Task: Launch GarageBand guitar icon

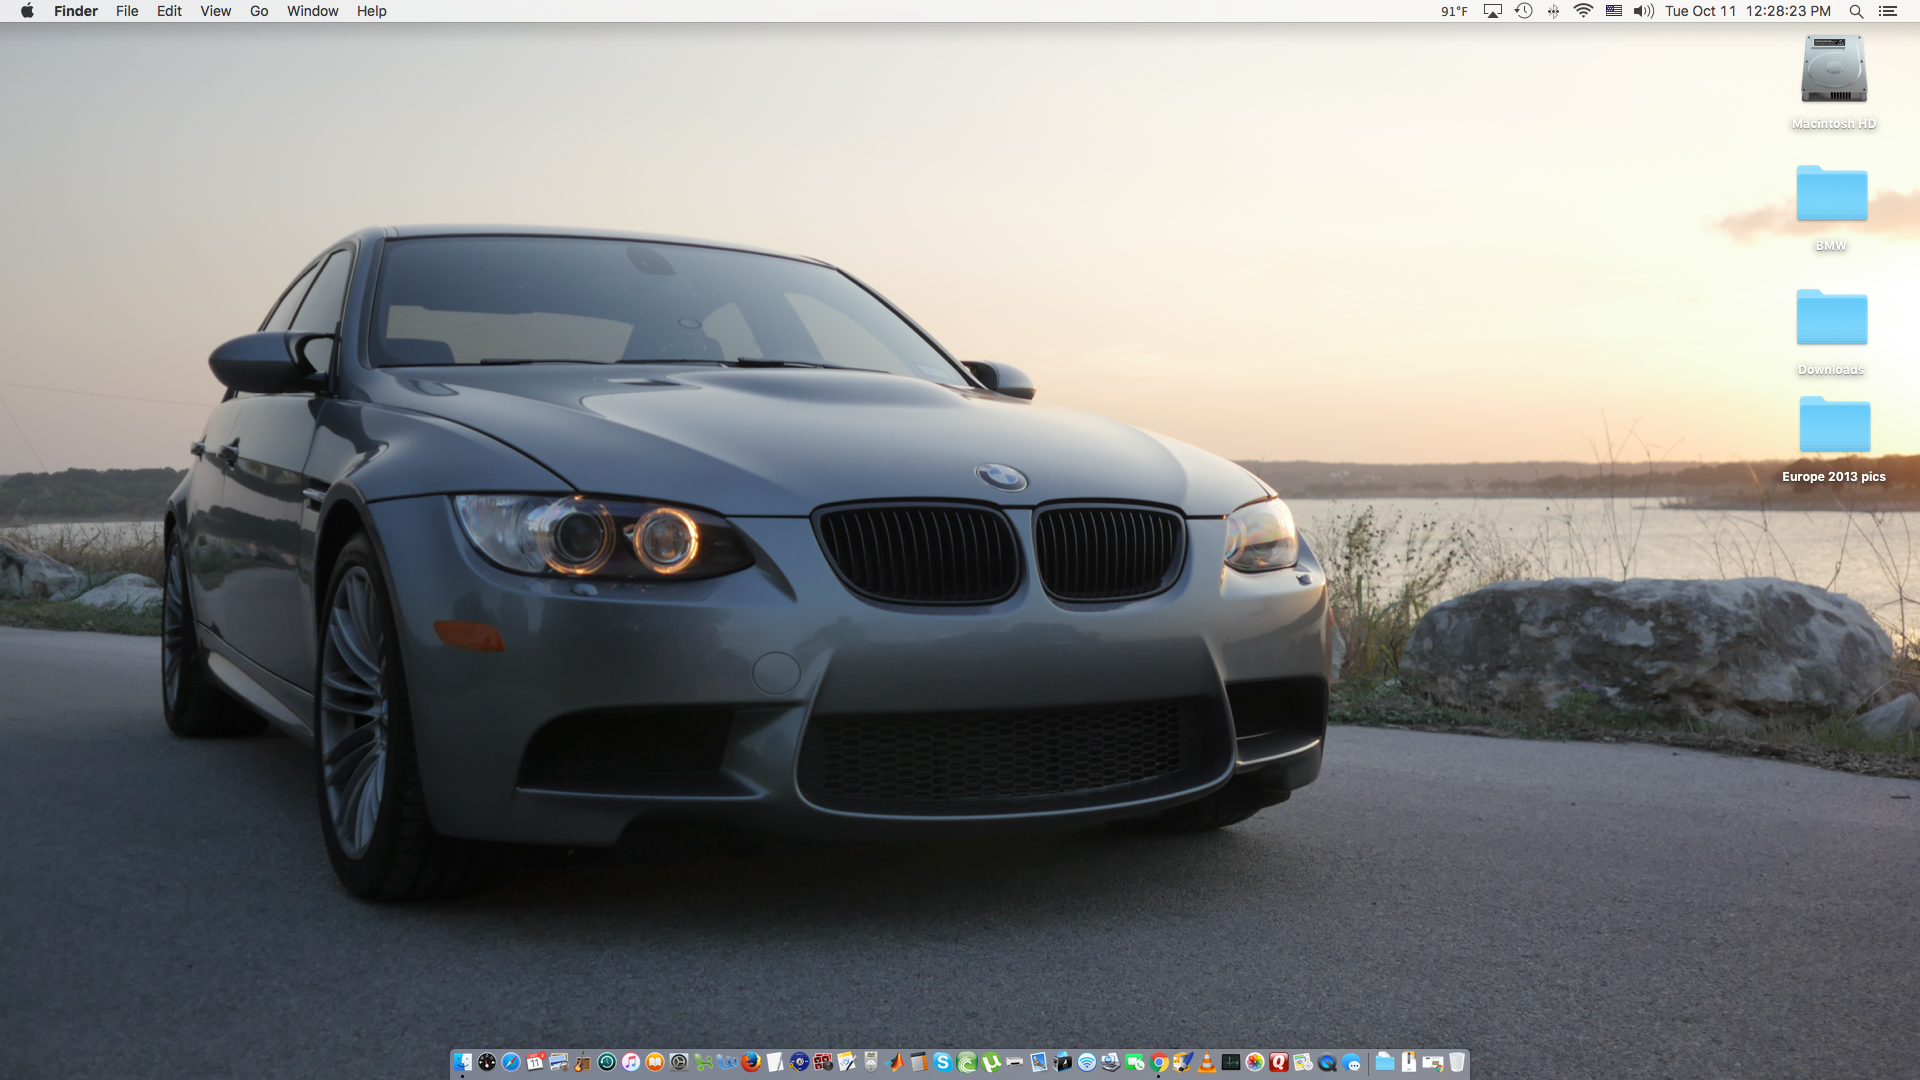Action: tap(583, 1062)
